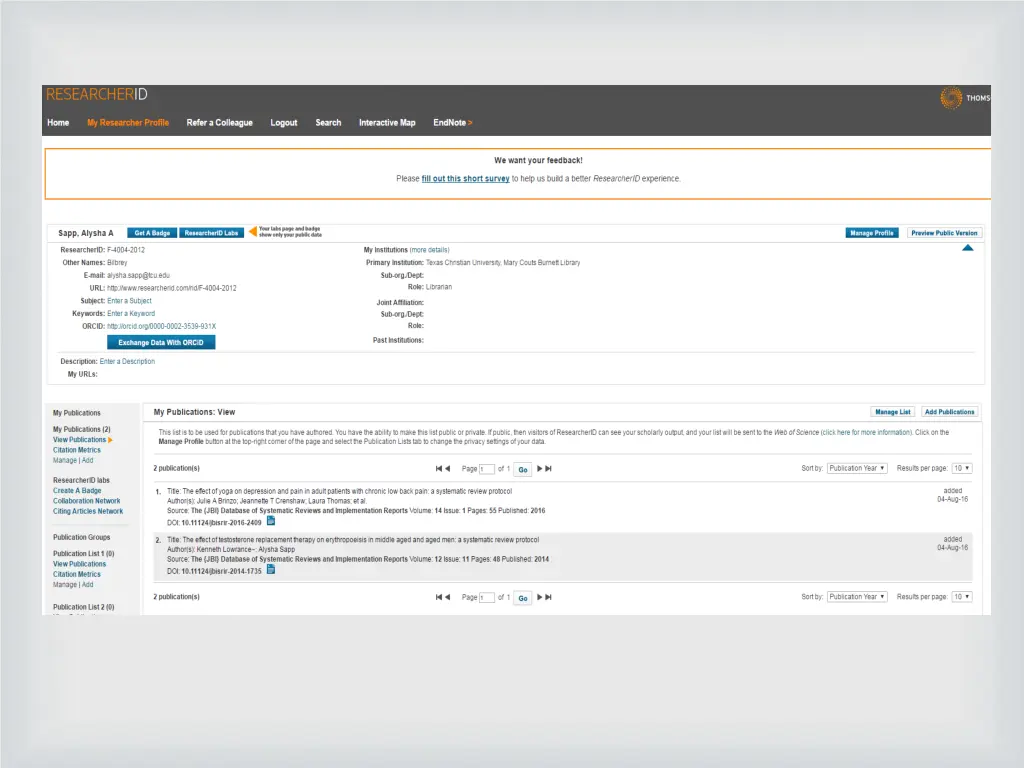Open Citation Metrics under Publication List 1
The image size is (1024, 768).
point(77,574)
